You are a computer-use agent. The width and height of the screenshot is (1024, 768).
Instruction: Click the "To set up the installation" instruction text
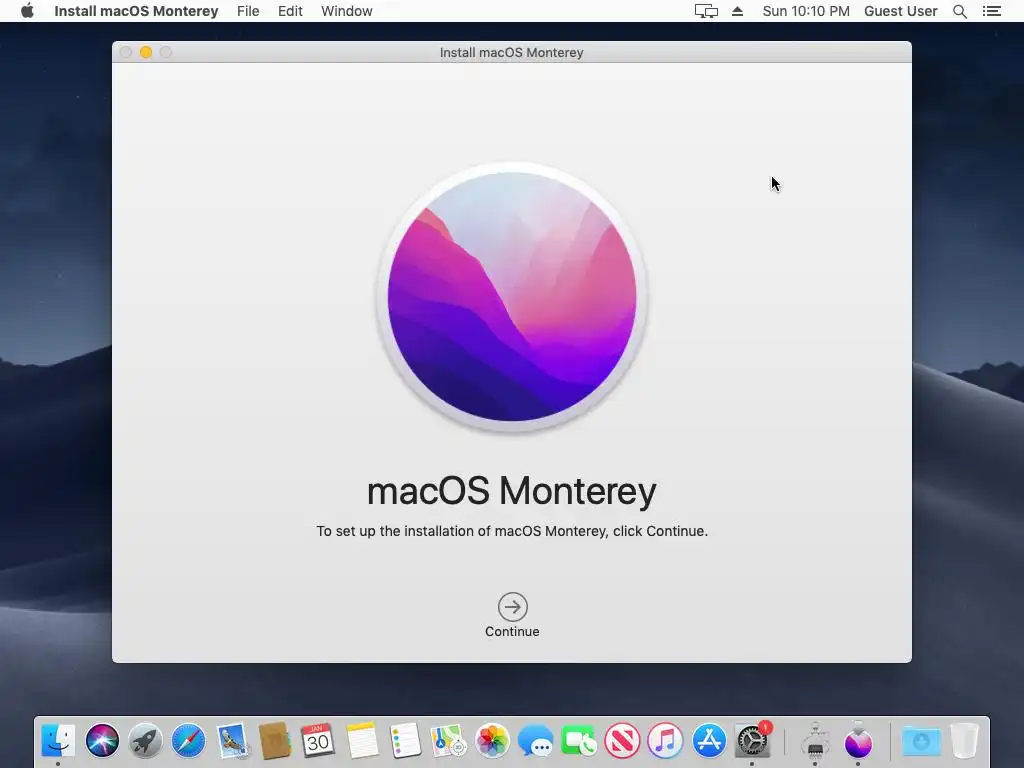512,531
